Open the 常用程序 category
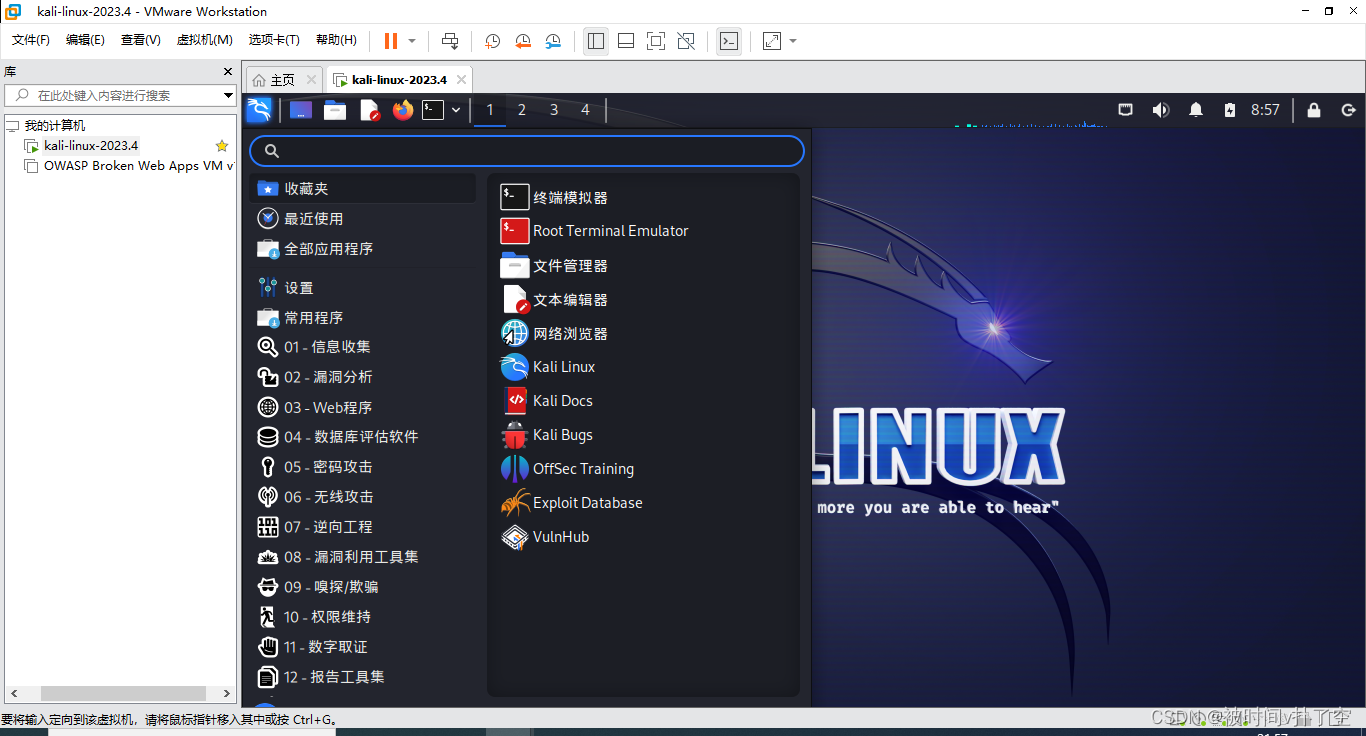 pyautogui.click(x=364, y=318)
